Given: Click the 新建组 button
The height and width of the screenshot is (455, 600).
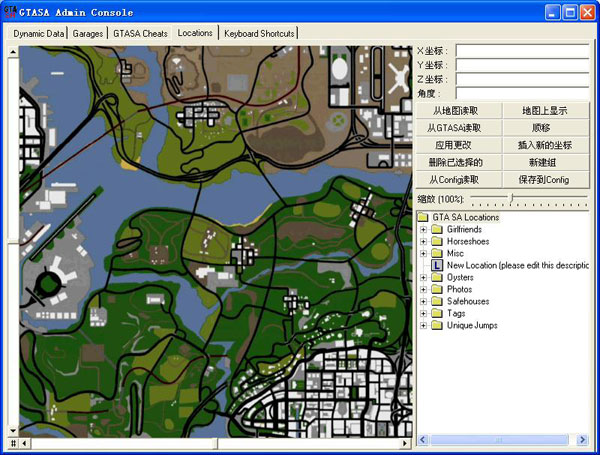Looking at the screenshot, I should 546,163.
